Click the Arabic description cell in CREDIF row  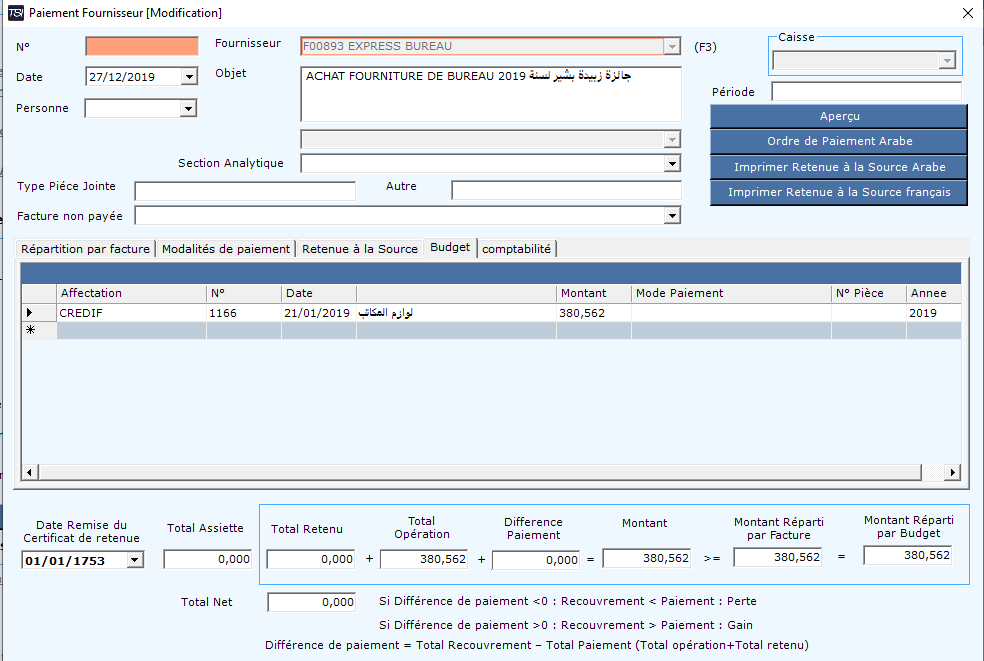(456, 313)
